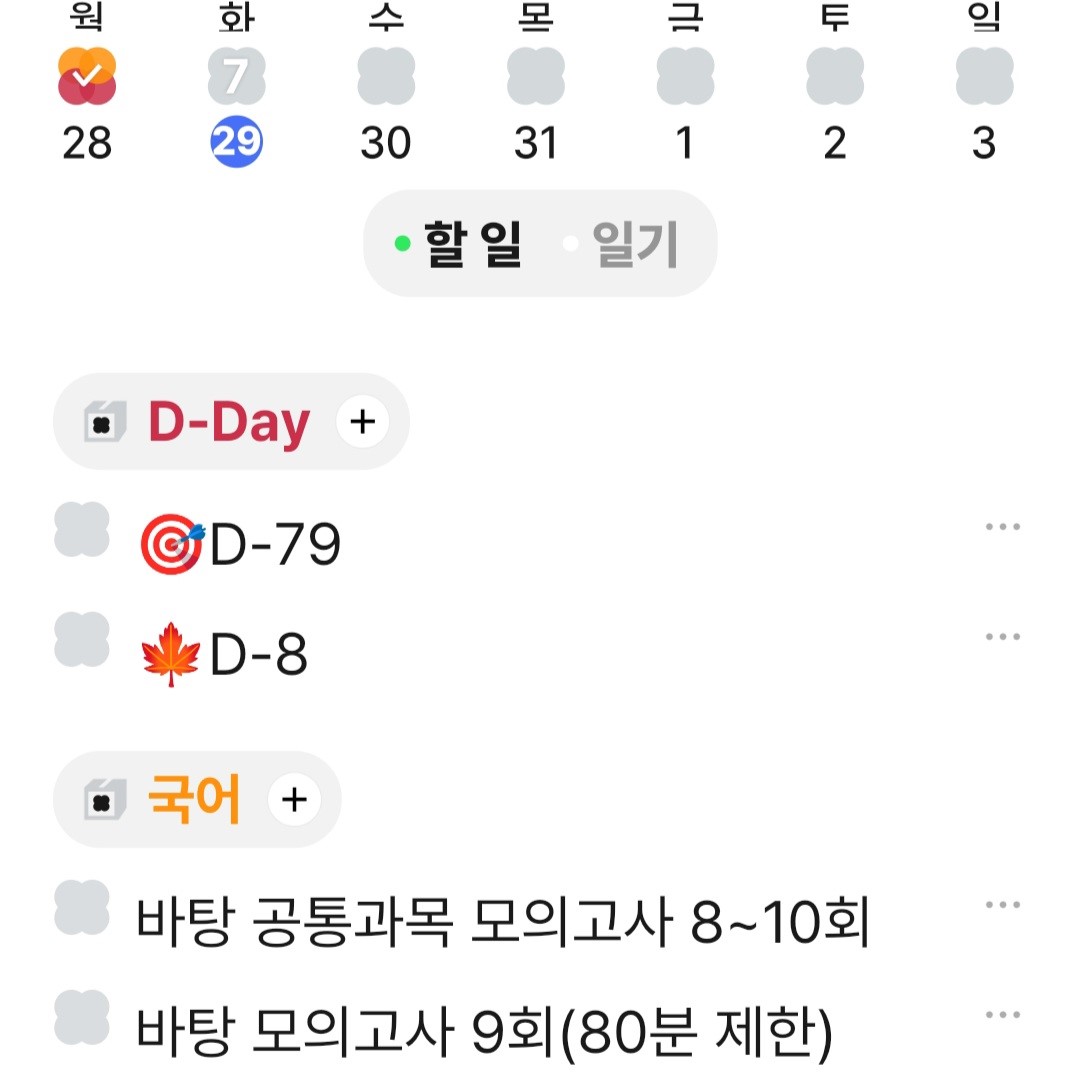
Task: Click the completed flower icon for Monday 28
Action: click(x=87, y=76)
